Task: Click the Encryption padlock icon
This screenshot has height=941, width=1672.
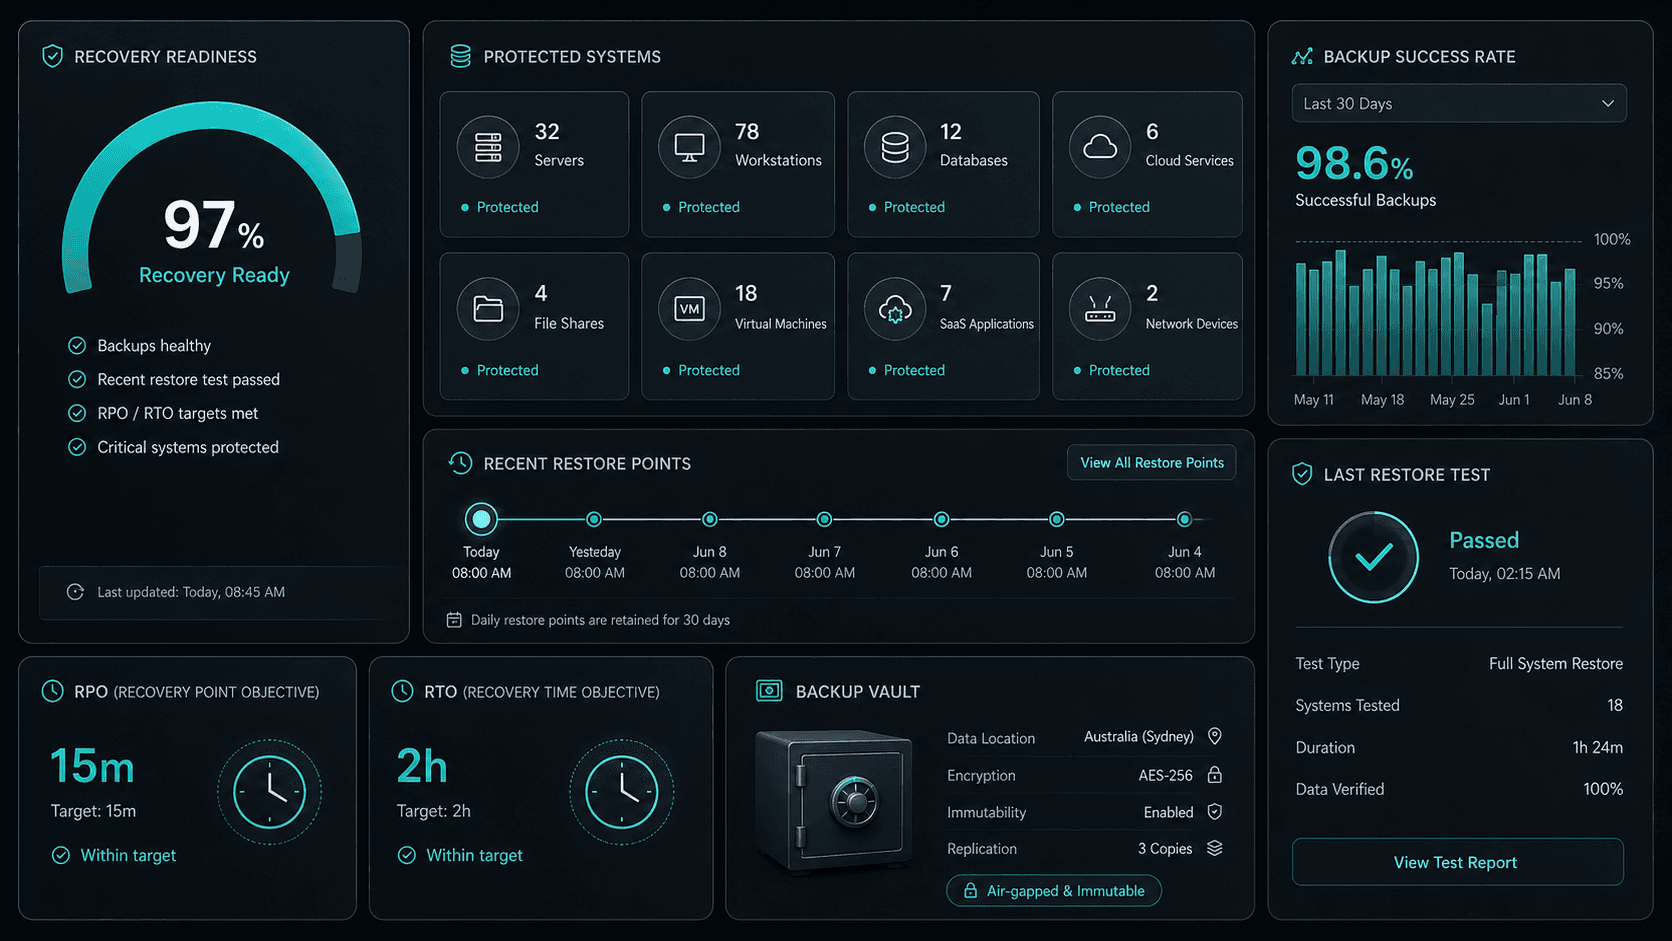Action: pyautogui.click(x=1215, y=775)
